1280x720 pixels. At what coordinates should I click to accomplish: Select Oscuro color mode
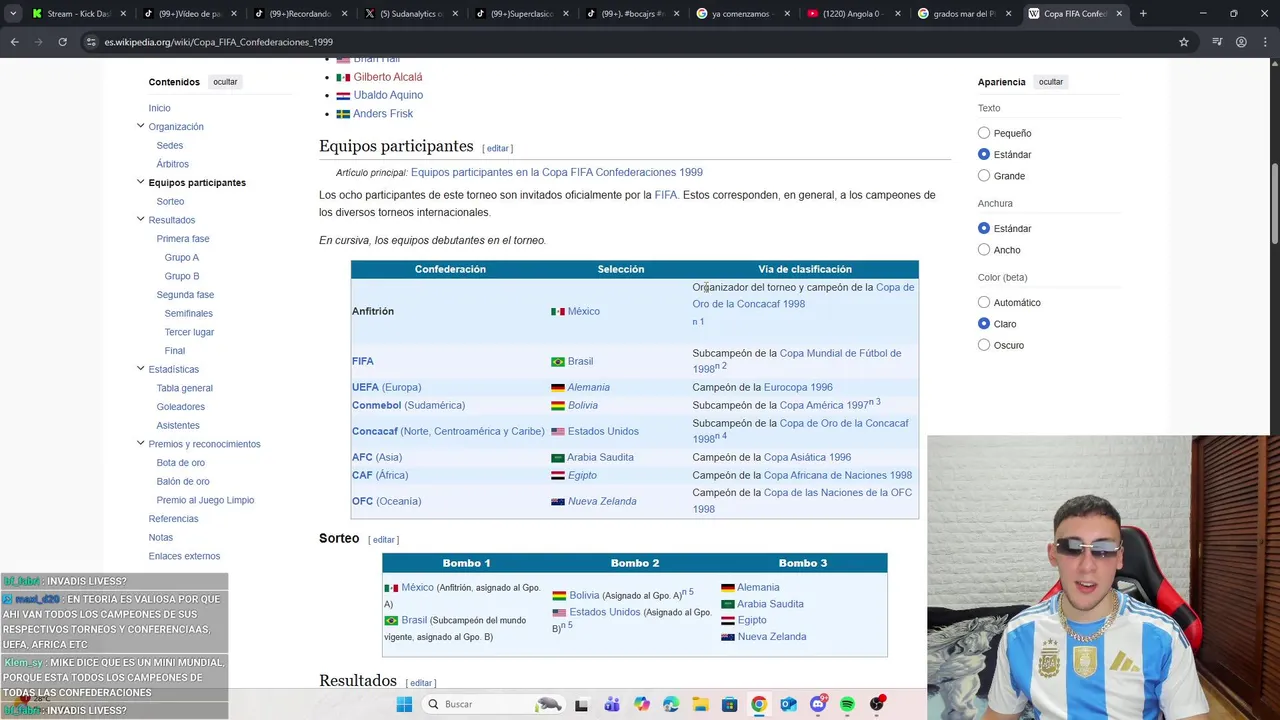click(x=984, y=345)
